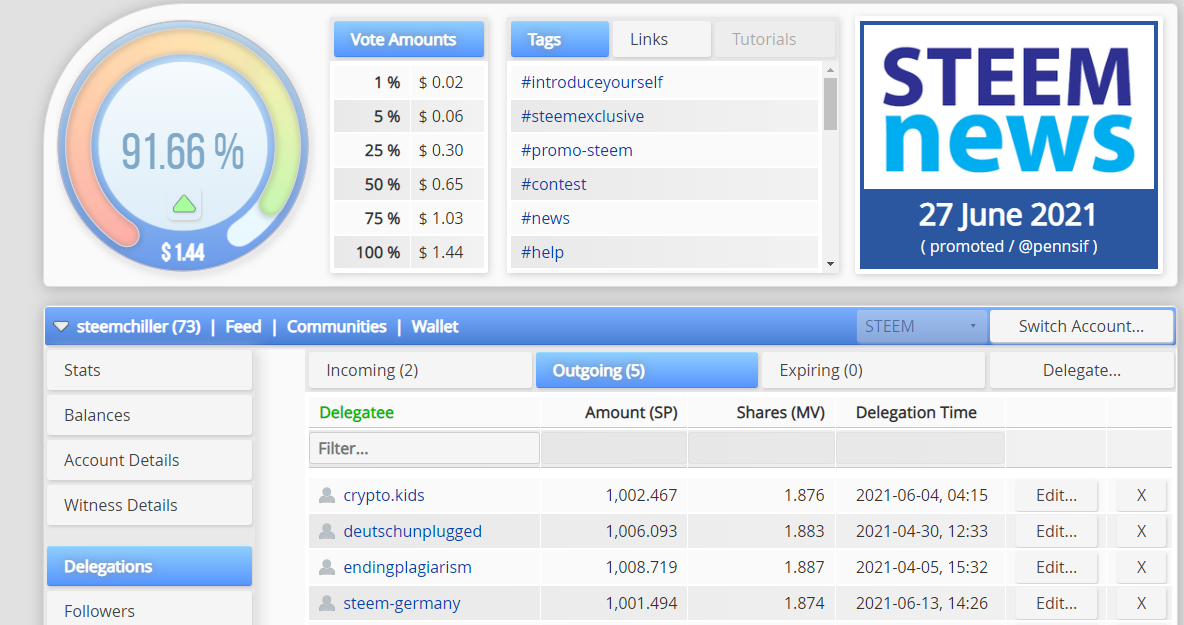Click Switch Account... button
This screenshot has width=1184, height=625.
coord(1081,327)
